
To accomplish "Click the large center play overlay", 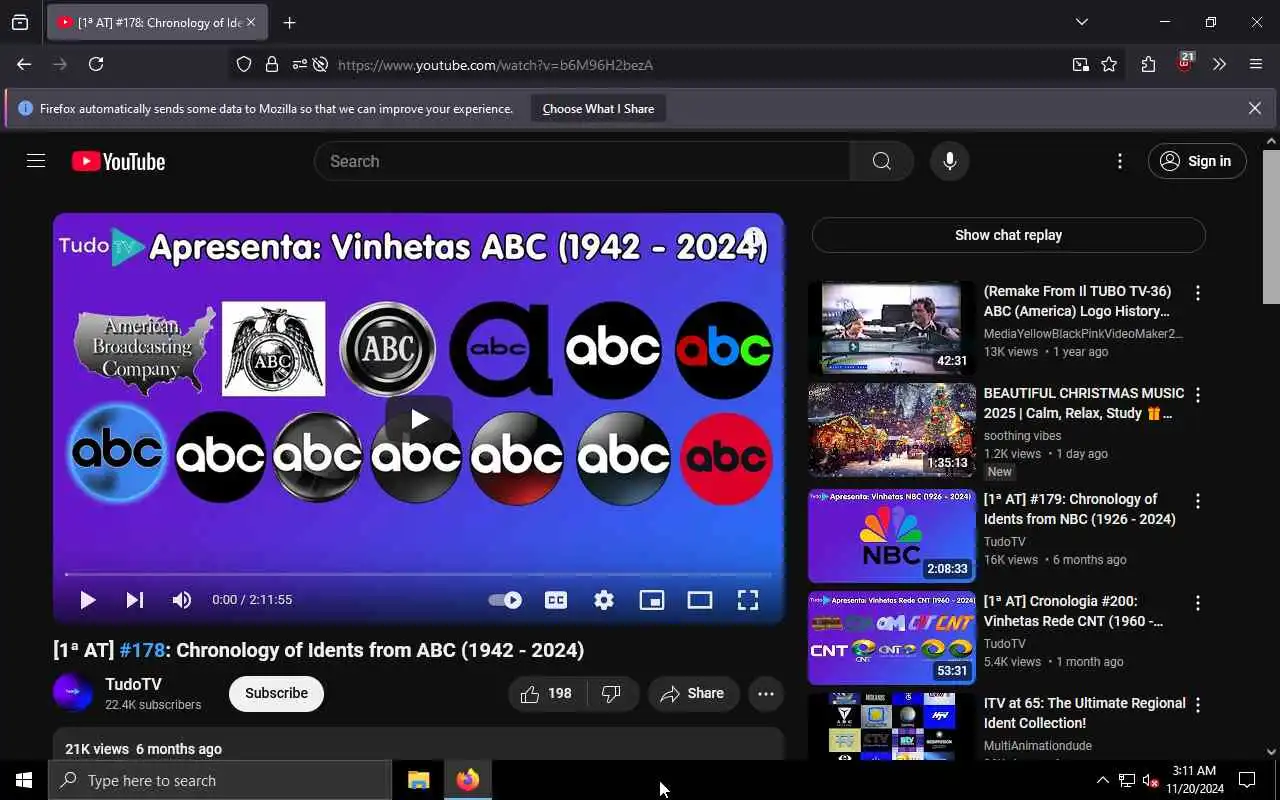I will coord(419,419).
